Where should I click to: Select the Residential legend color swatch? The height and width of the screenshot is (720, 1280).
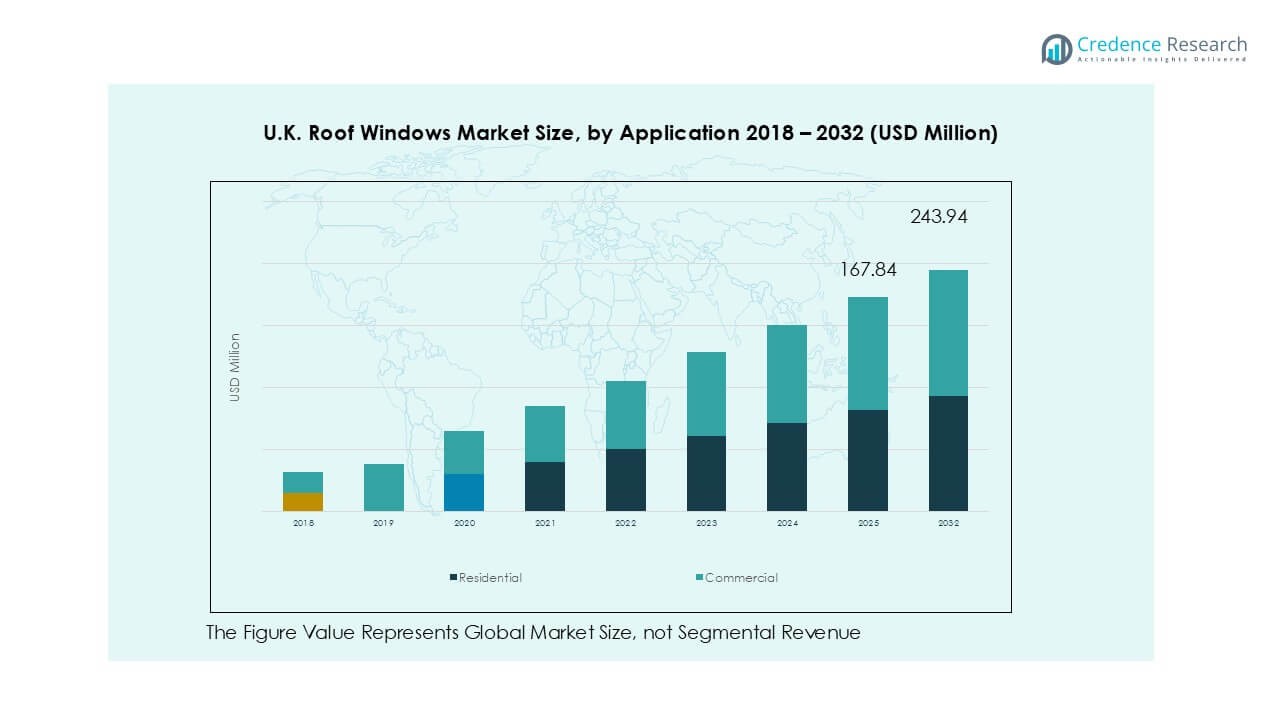454,578
